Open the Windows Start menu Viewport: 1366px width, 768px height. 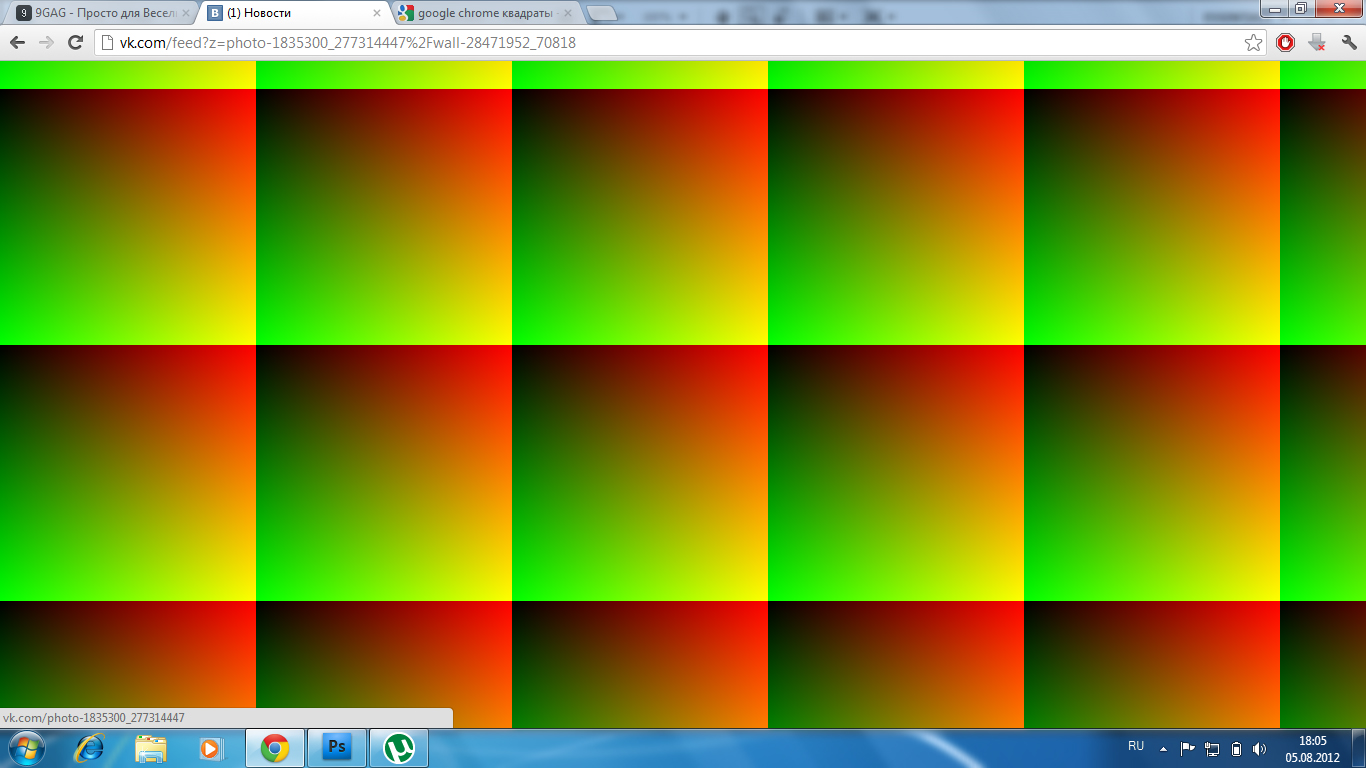[25, 748]
